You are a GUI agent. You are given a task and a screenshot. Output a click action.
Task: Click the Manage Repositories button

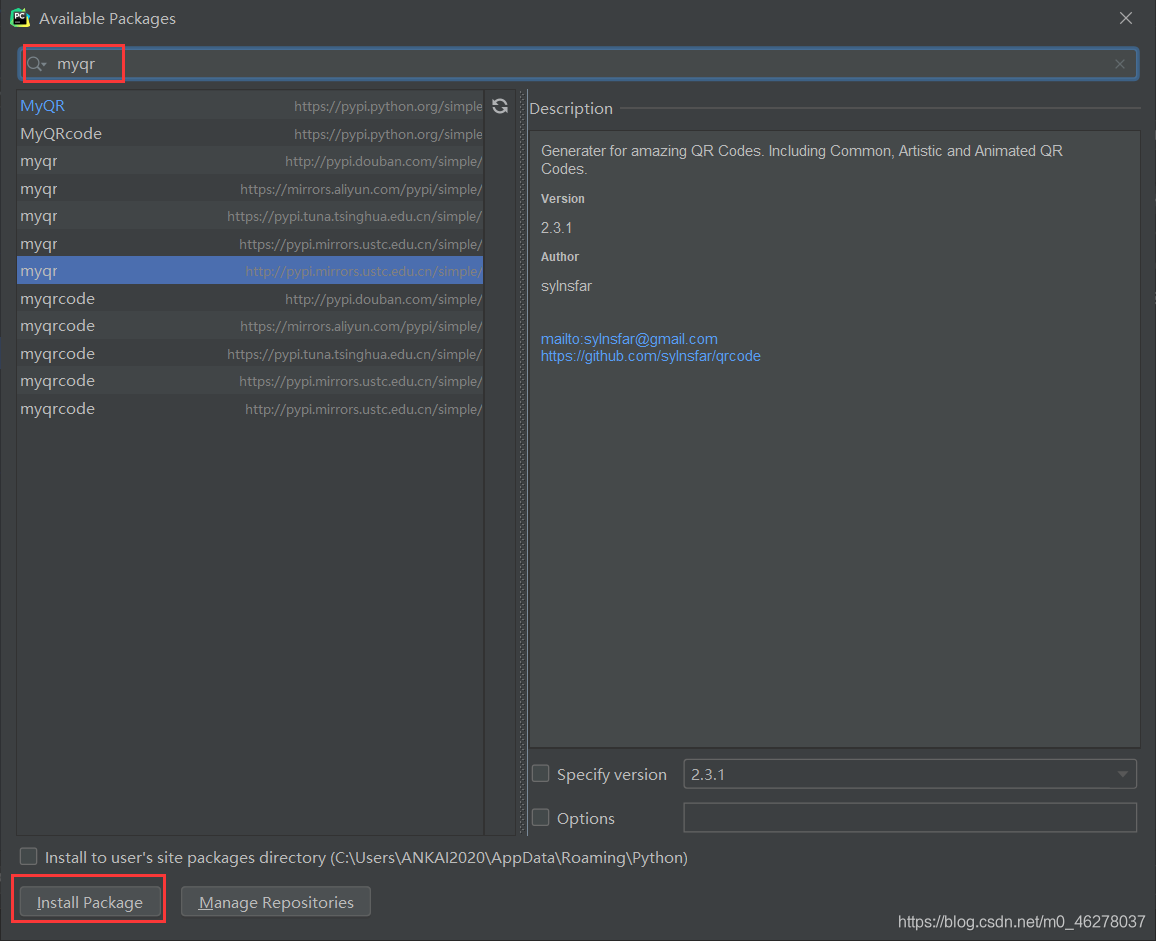pos(276,902)
